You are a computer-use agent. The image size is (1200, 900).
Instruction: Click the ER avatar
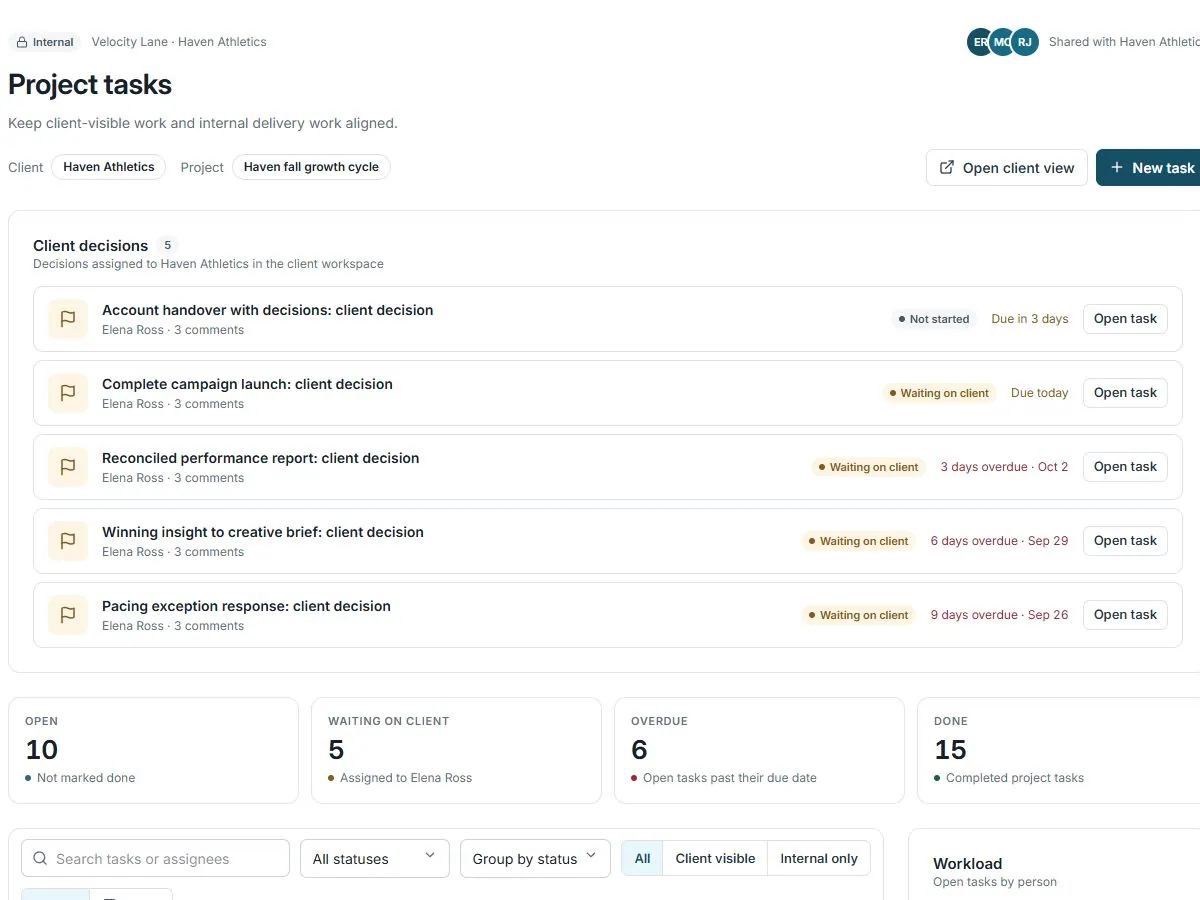[x=980, y=42]
